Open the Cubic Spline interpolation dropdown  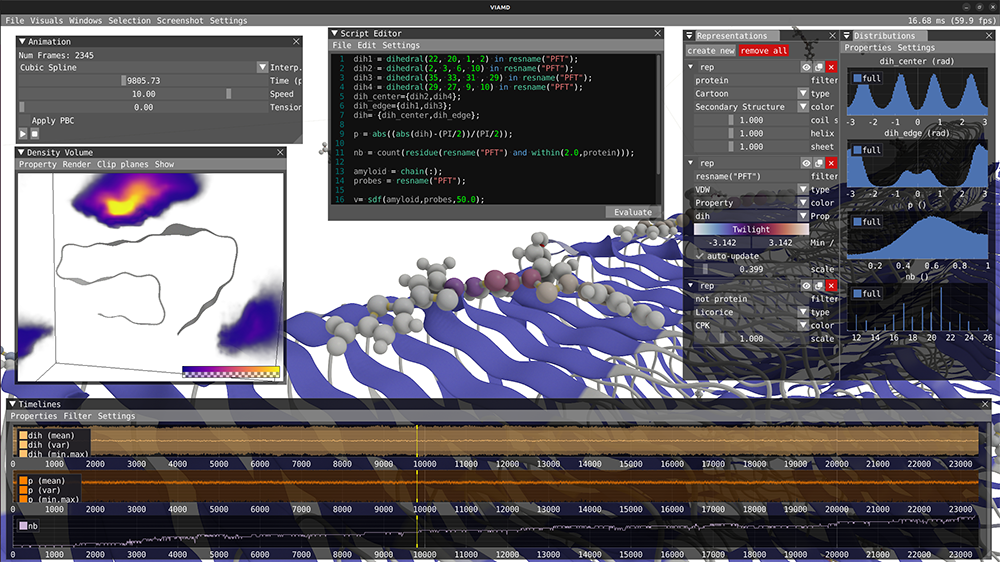point(262,68)
